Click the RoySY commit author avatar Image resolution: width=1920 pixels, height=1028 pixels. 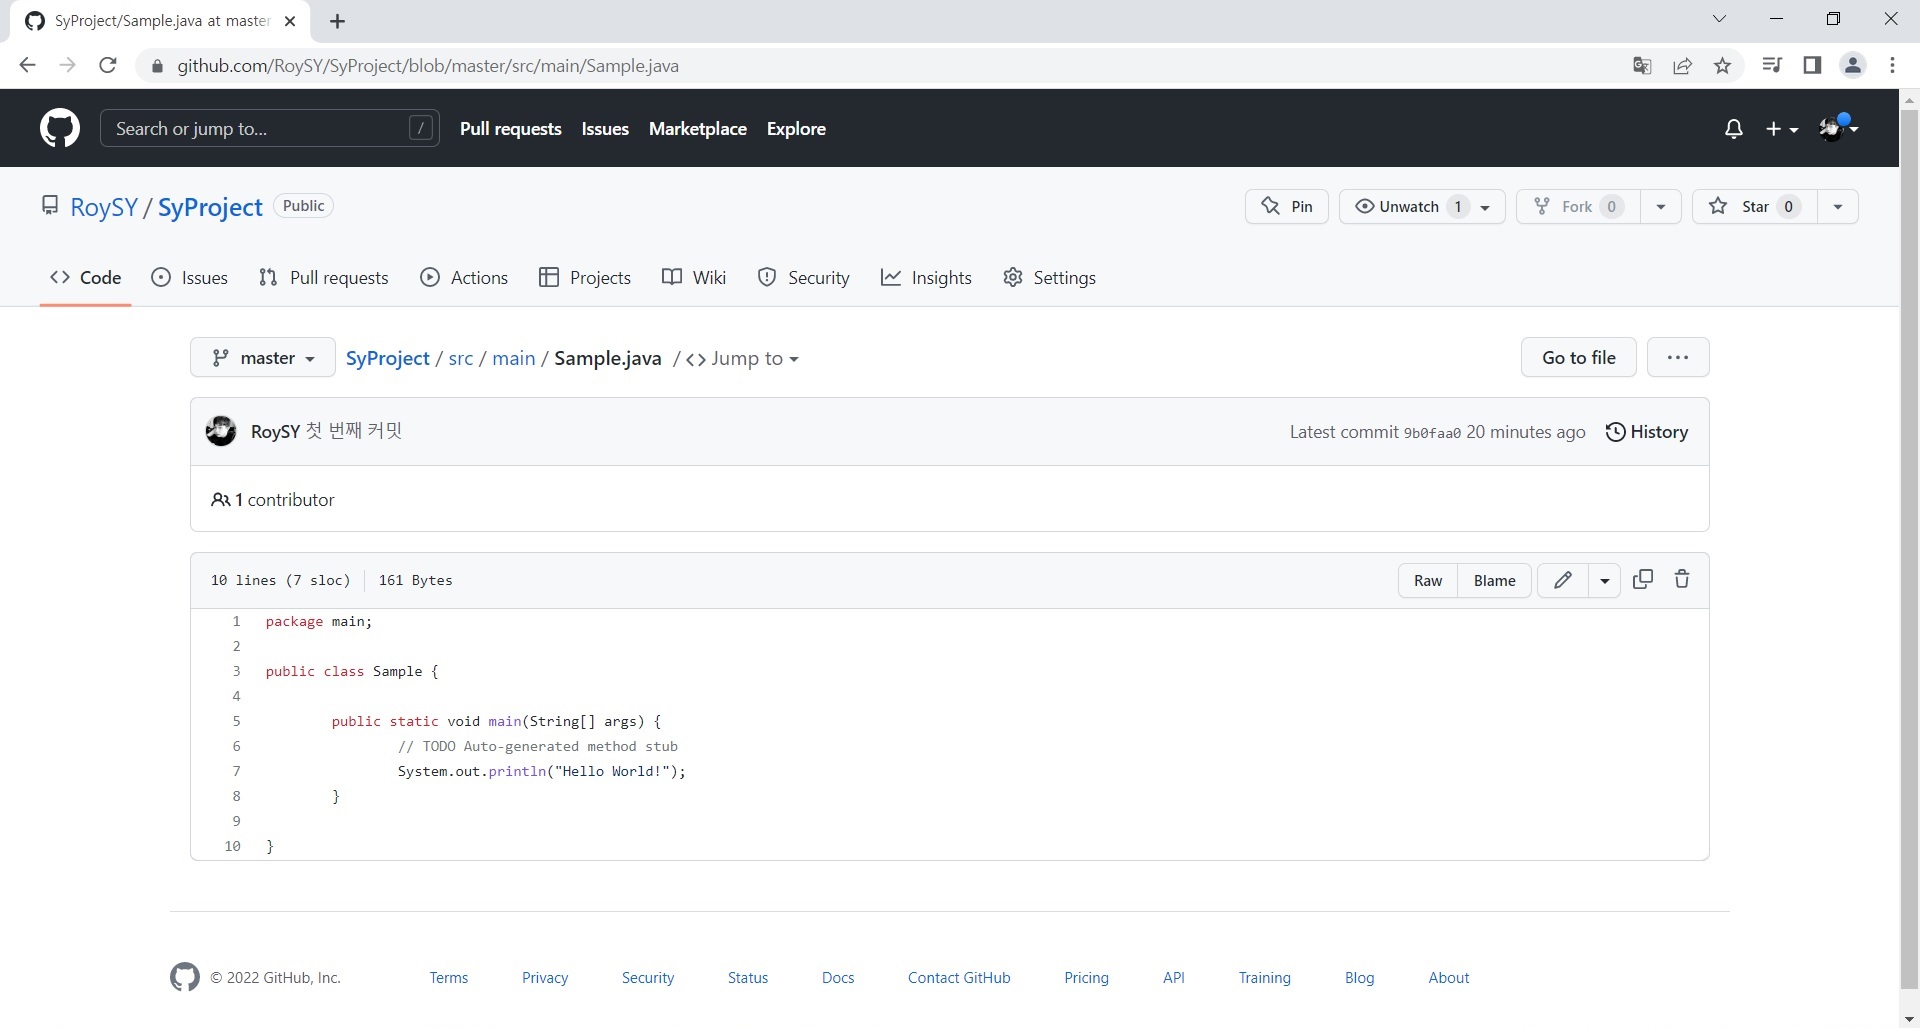point(221,431)
